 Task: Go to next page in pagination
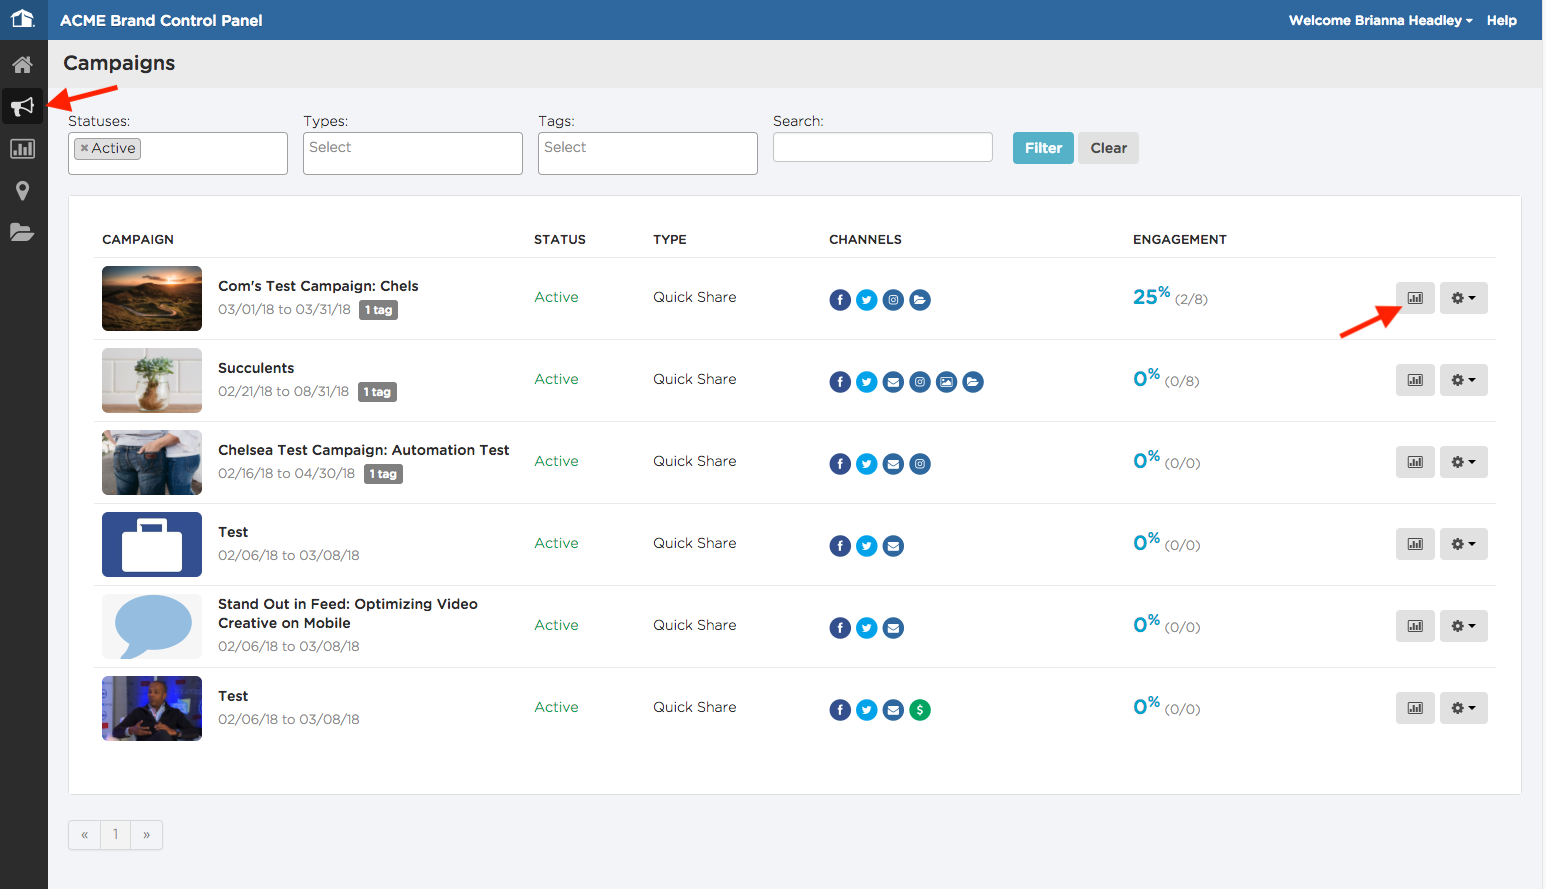[147, 835]
